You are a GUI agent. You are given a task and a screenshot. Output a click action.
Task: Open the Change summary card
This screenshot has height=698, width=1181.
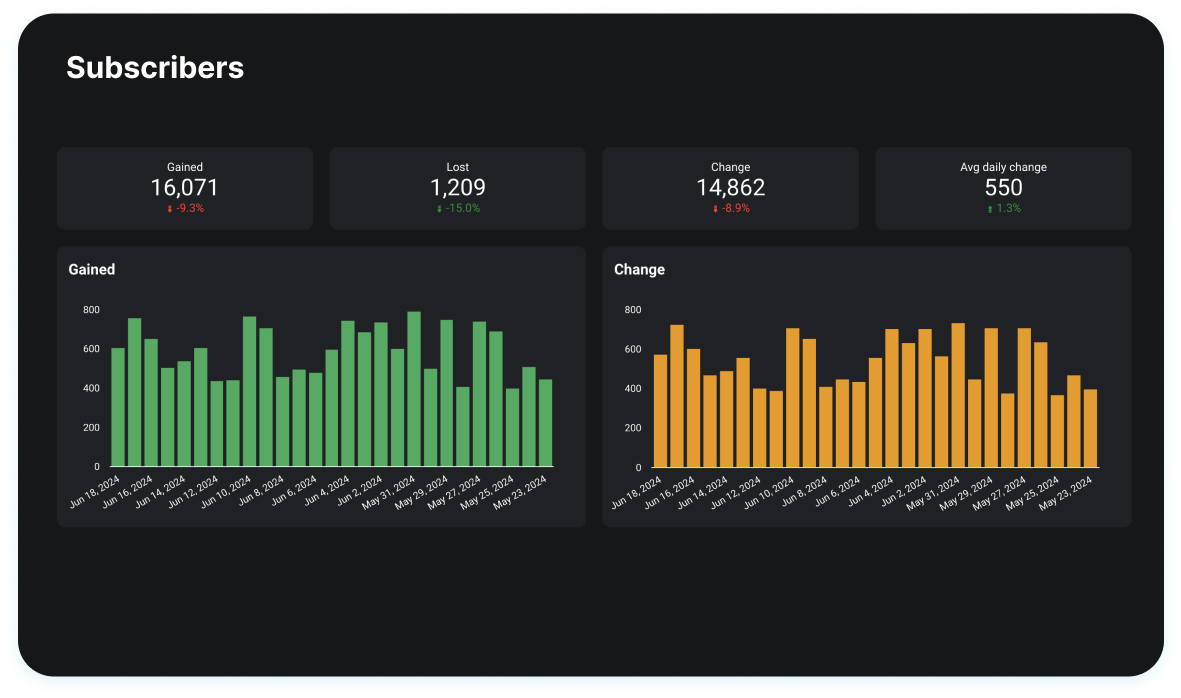coord(730,188)
